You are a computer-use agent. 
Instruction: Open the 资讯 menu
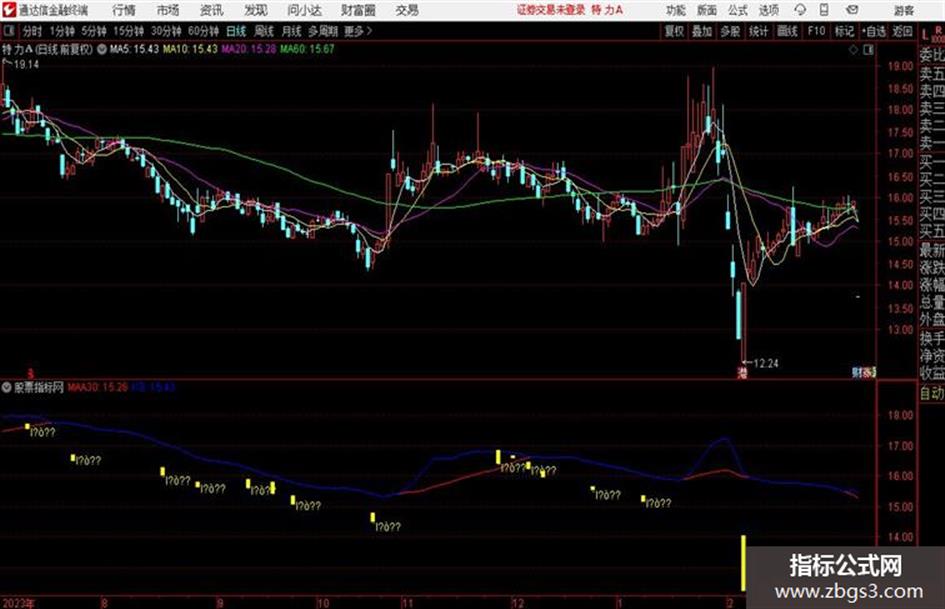212,10
